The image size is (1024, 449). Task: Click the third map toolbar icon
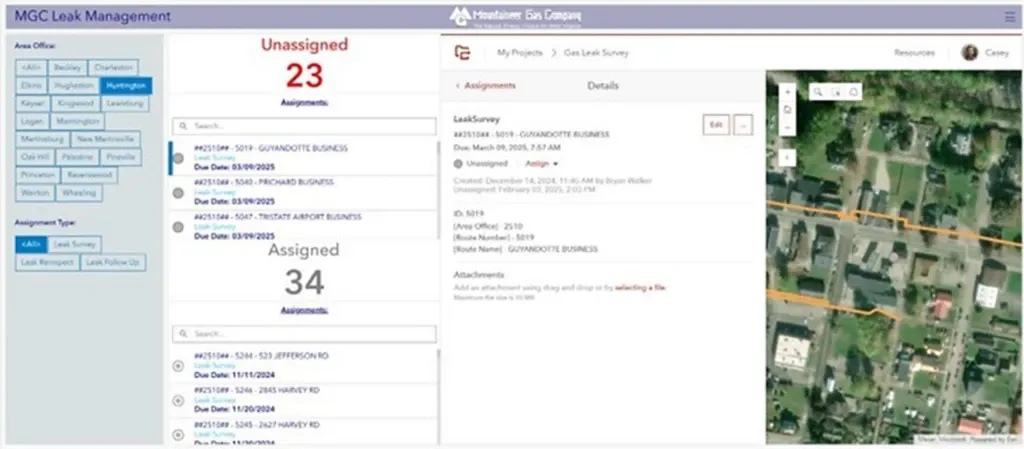tap(853, 92)
